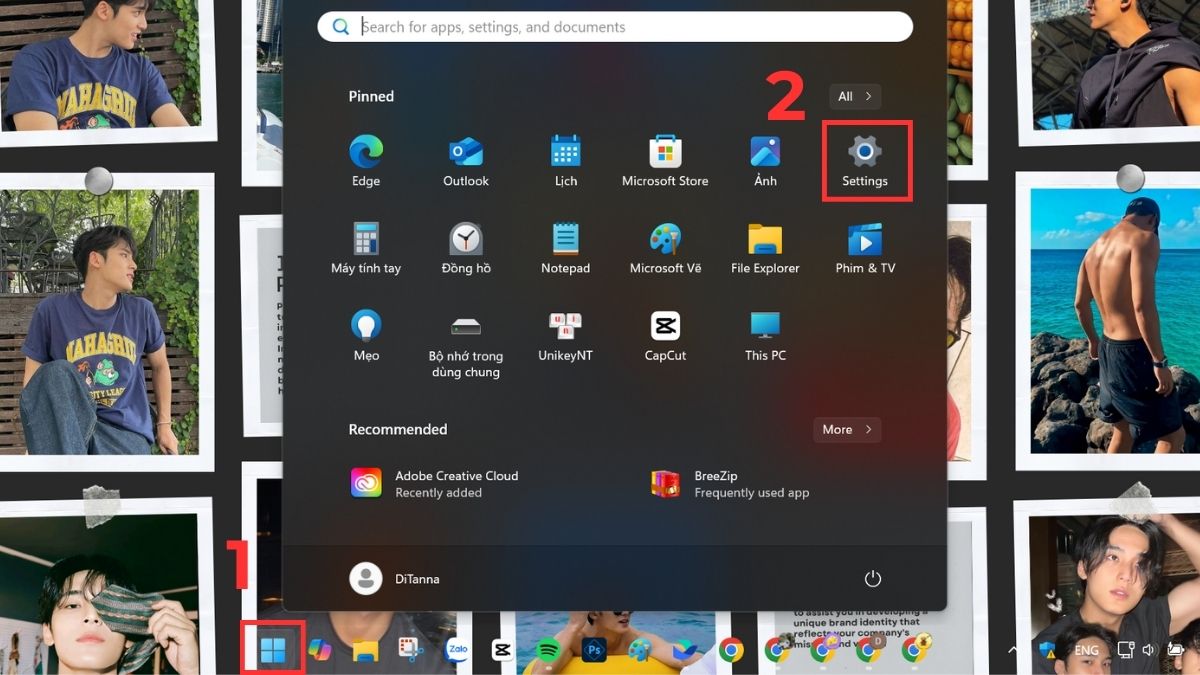Launch Google Chrome from the taskbar
The image size is (1200, 675).
732,650
